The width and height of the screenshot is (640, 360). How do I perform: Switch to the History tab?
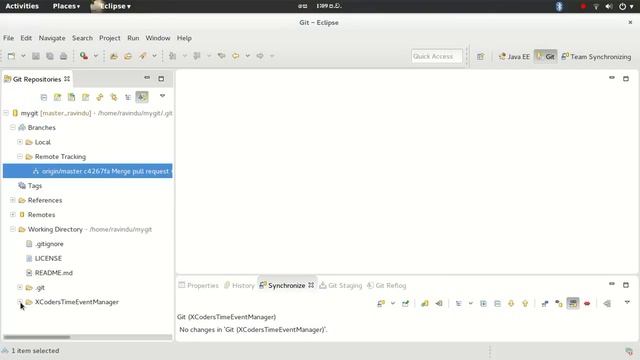[239, 285]
